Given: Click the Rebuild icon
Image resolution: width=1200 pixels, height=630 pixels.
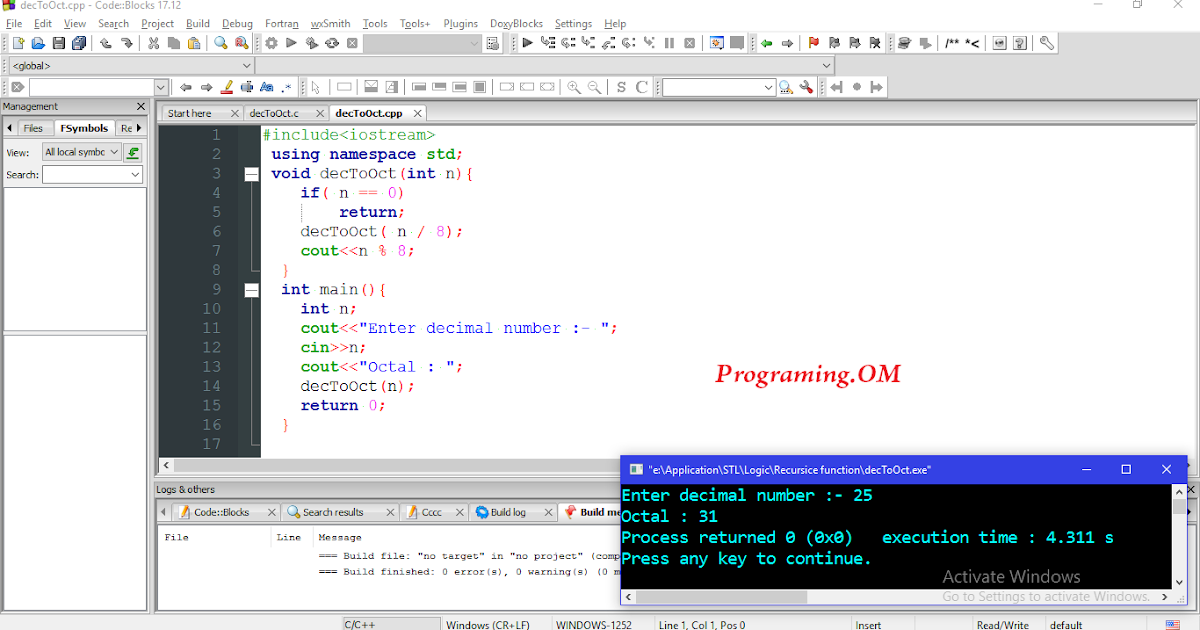Looking at the screenshot, I should 331,43.
